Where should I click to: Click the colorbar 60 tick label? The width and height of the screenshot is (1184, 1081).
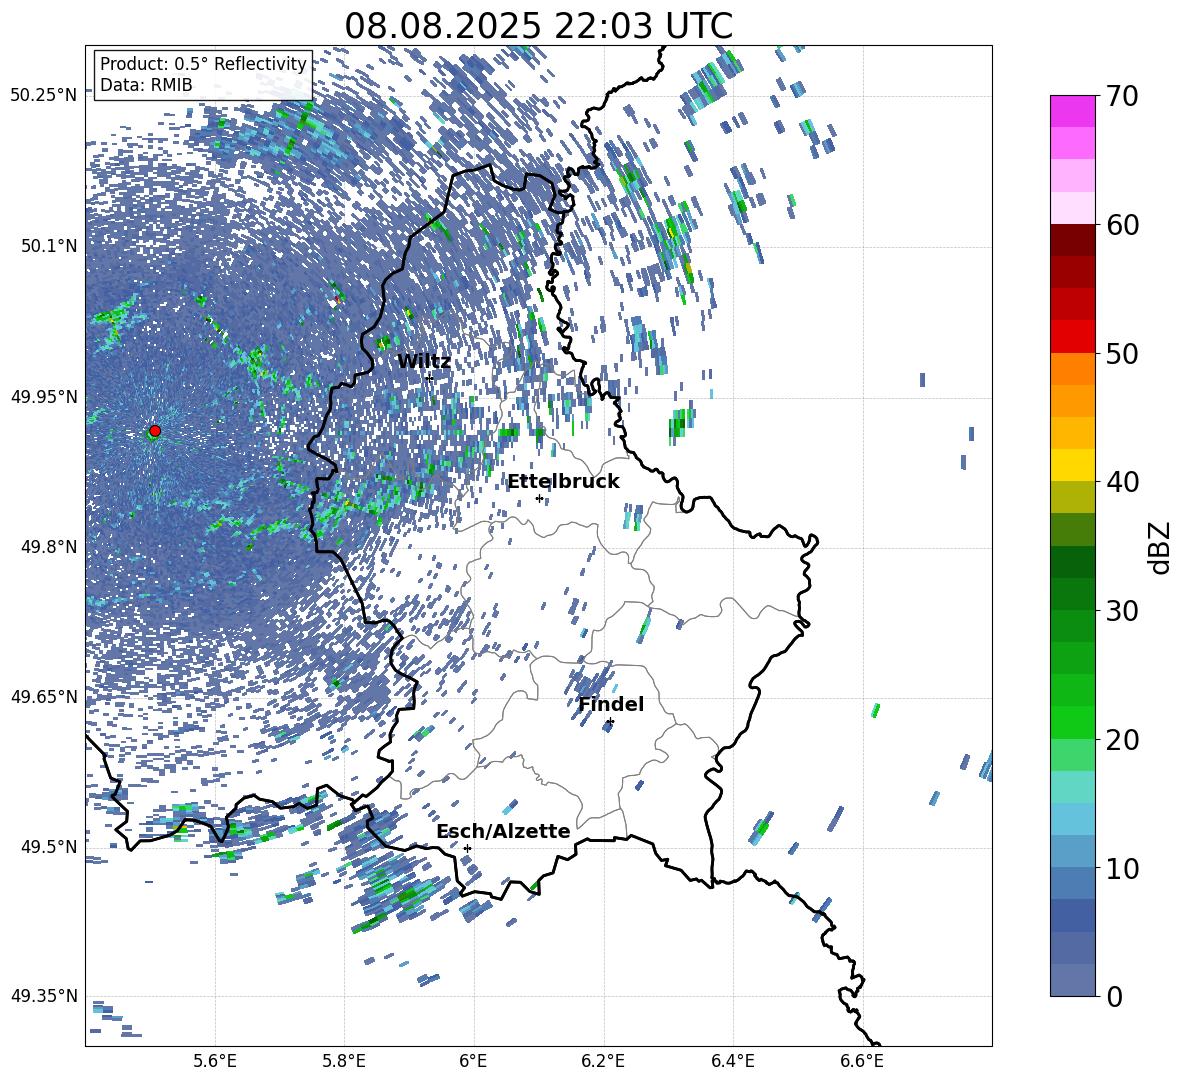click(x=1121, y=225)
